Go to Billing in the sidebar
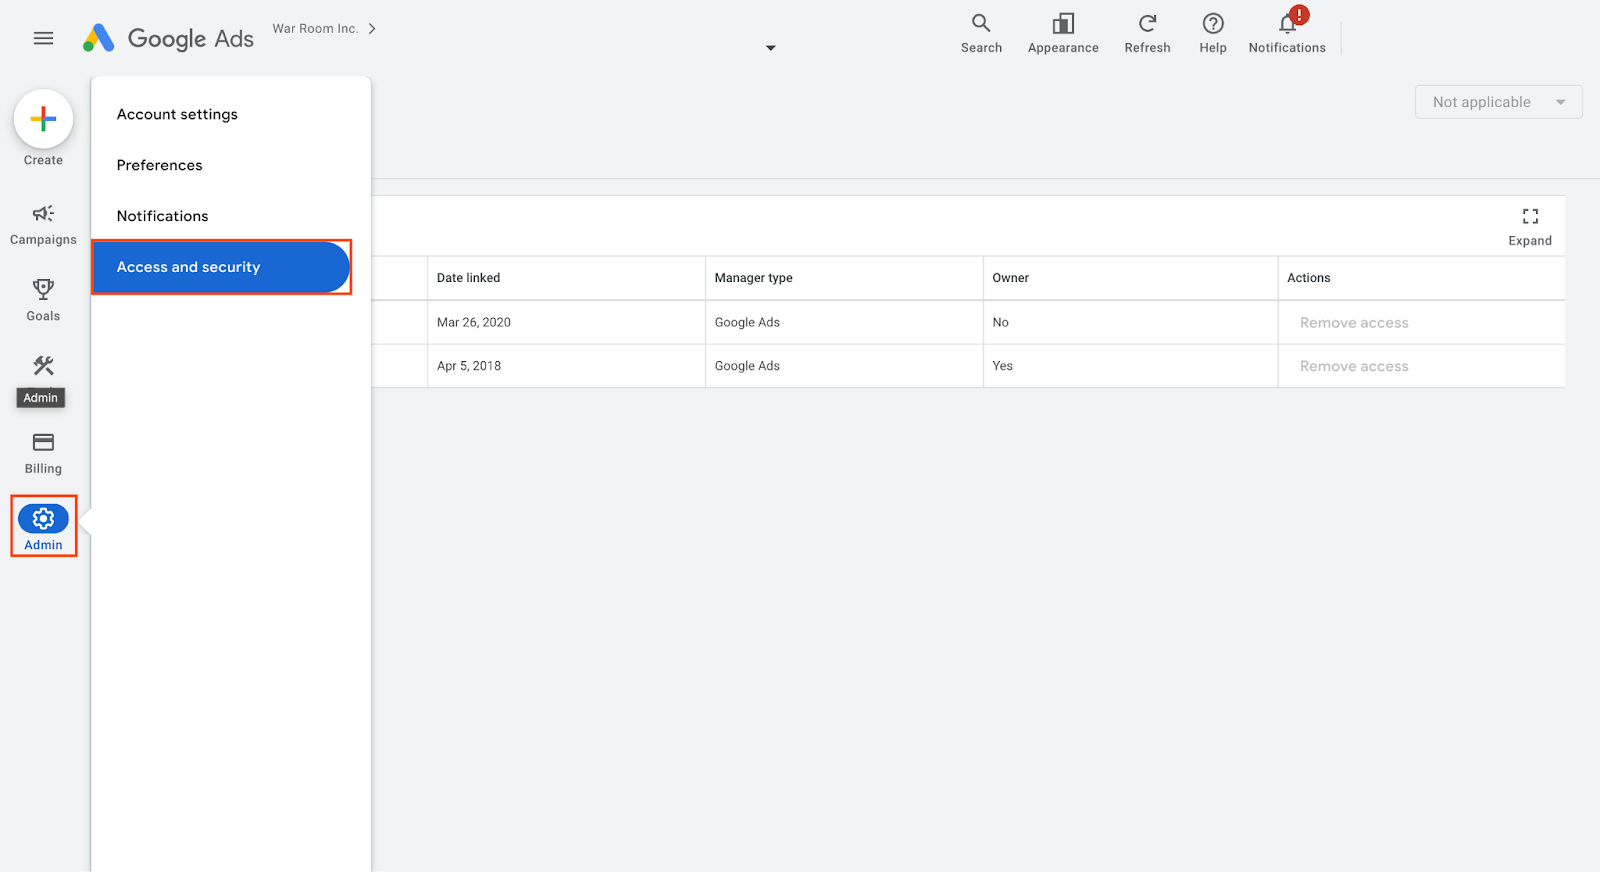Image resolution: width=1600 pixels, height=872 pixels. tap(43, 453)
